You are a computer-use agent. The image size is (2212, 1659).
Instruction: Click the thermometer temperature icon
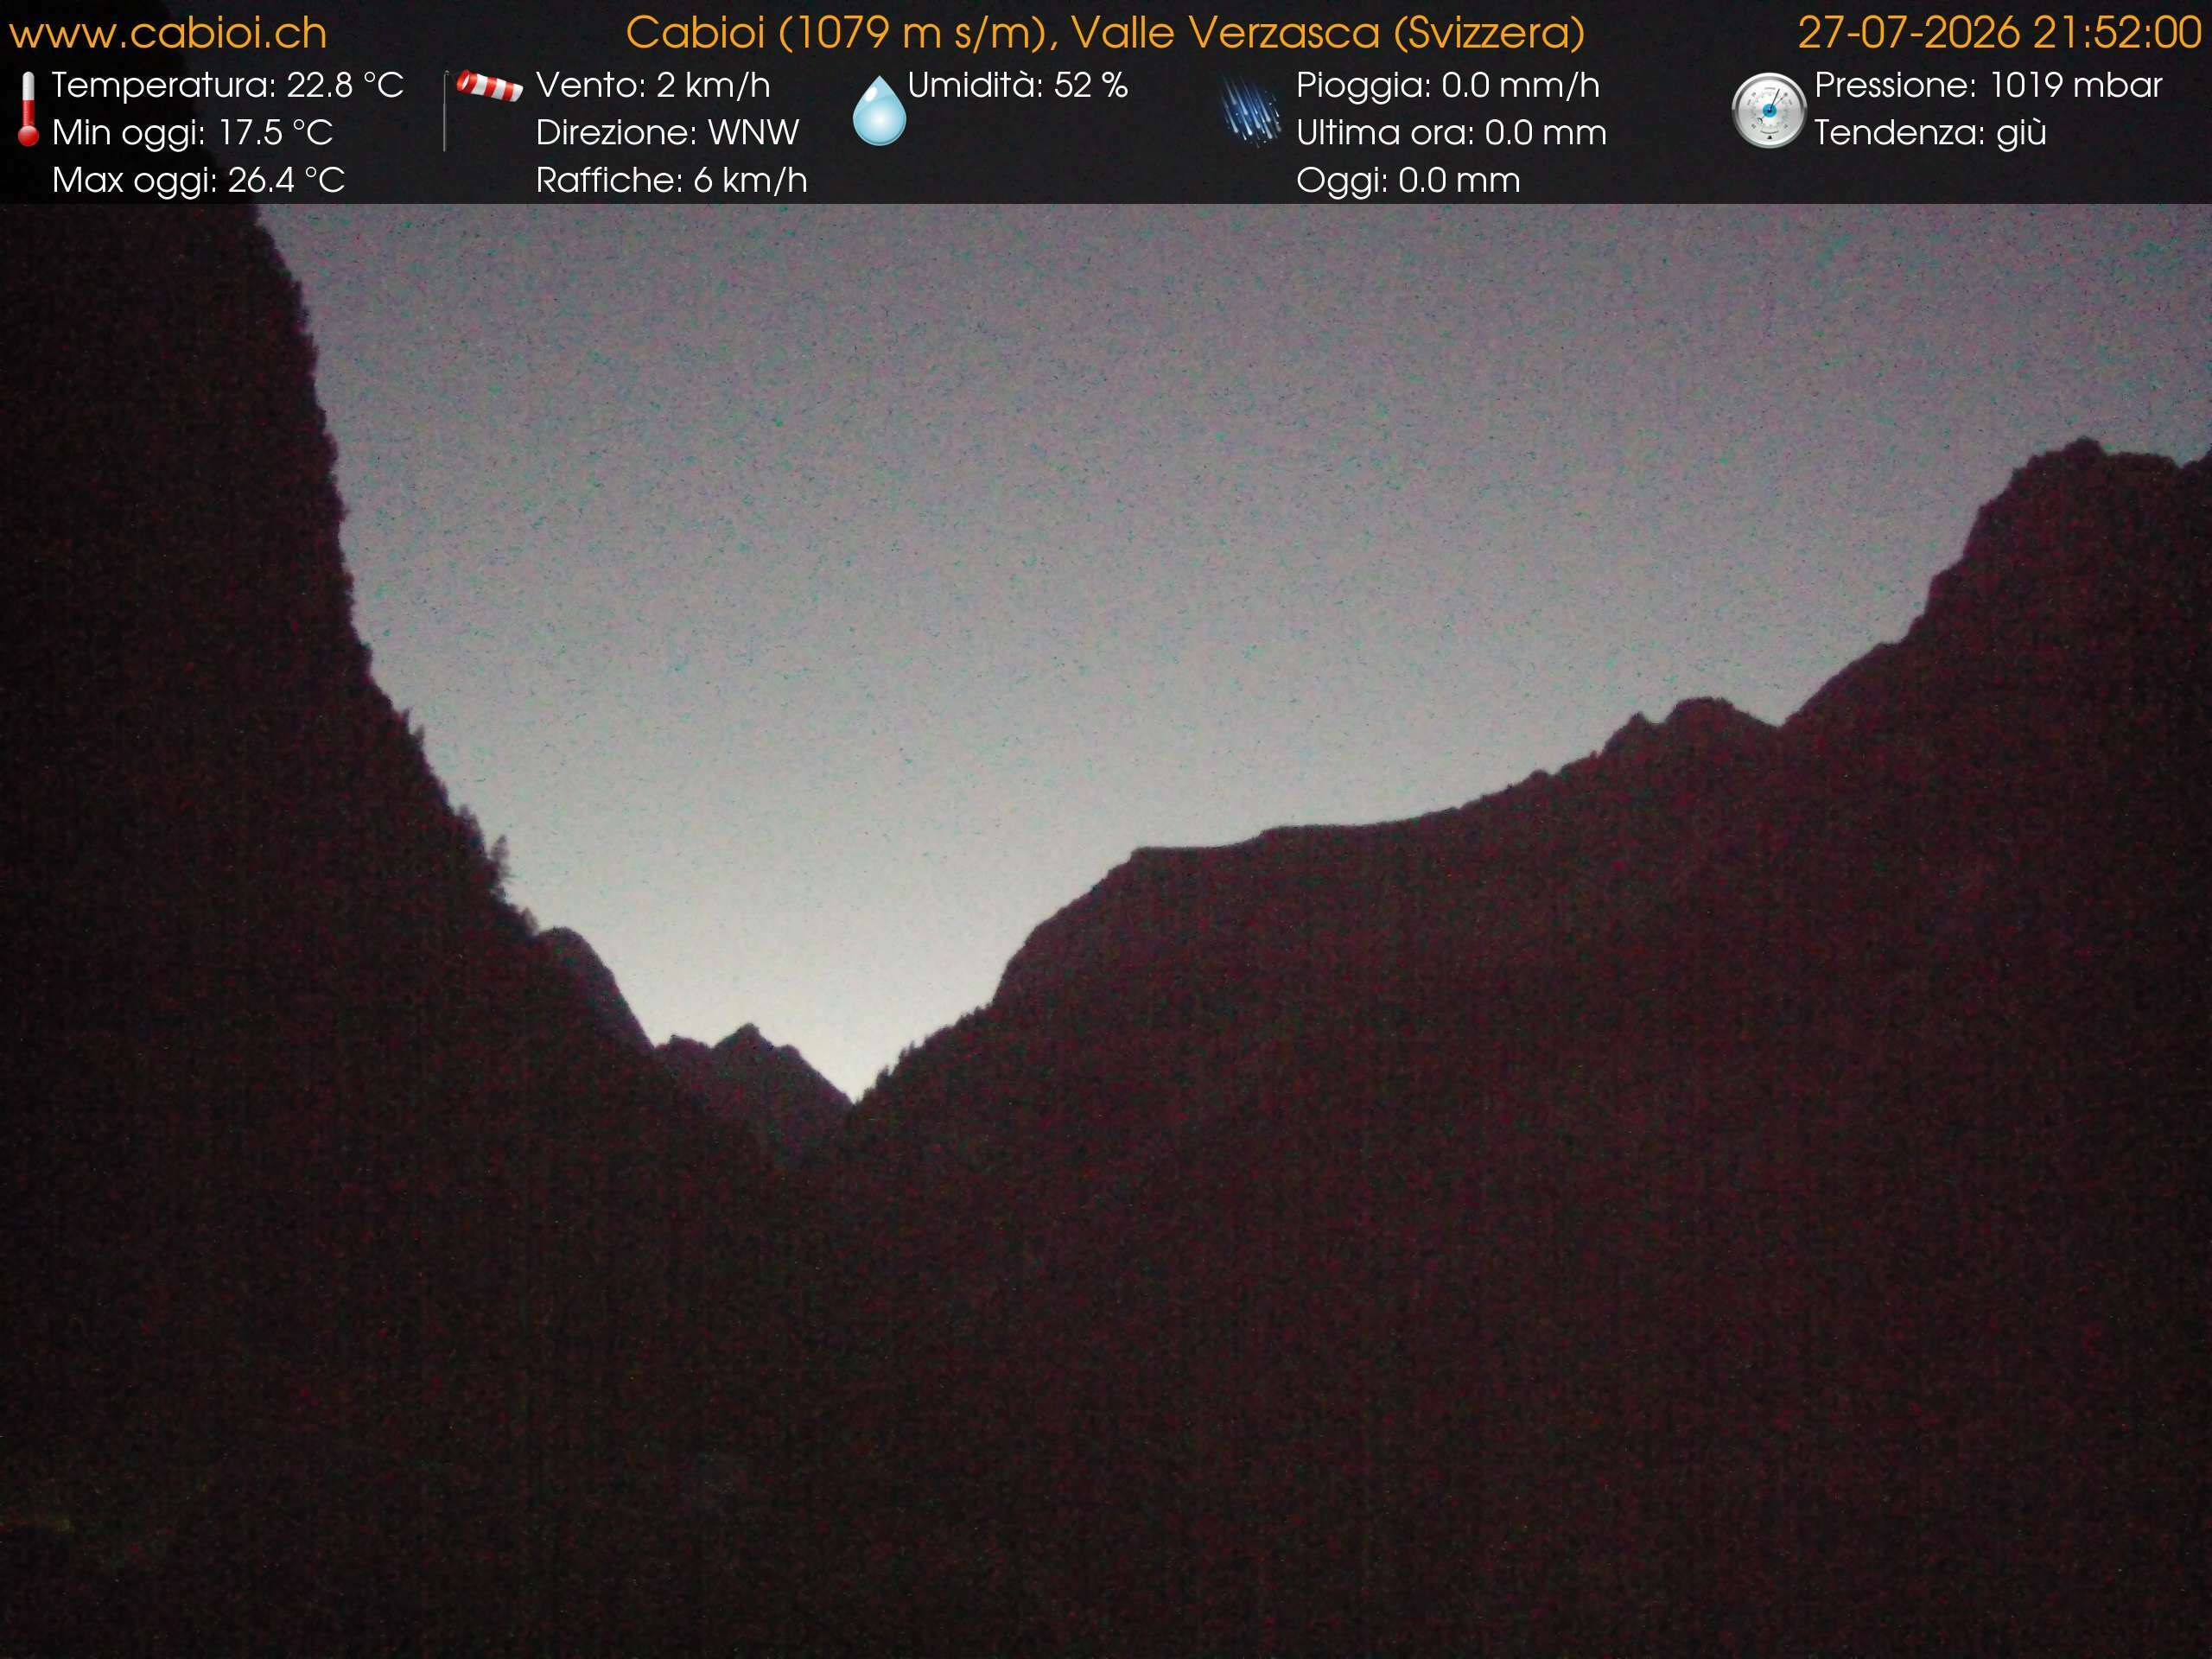[28, 110]
